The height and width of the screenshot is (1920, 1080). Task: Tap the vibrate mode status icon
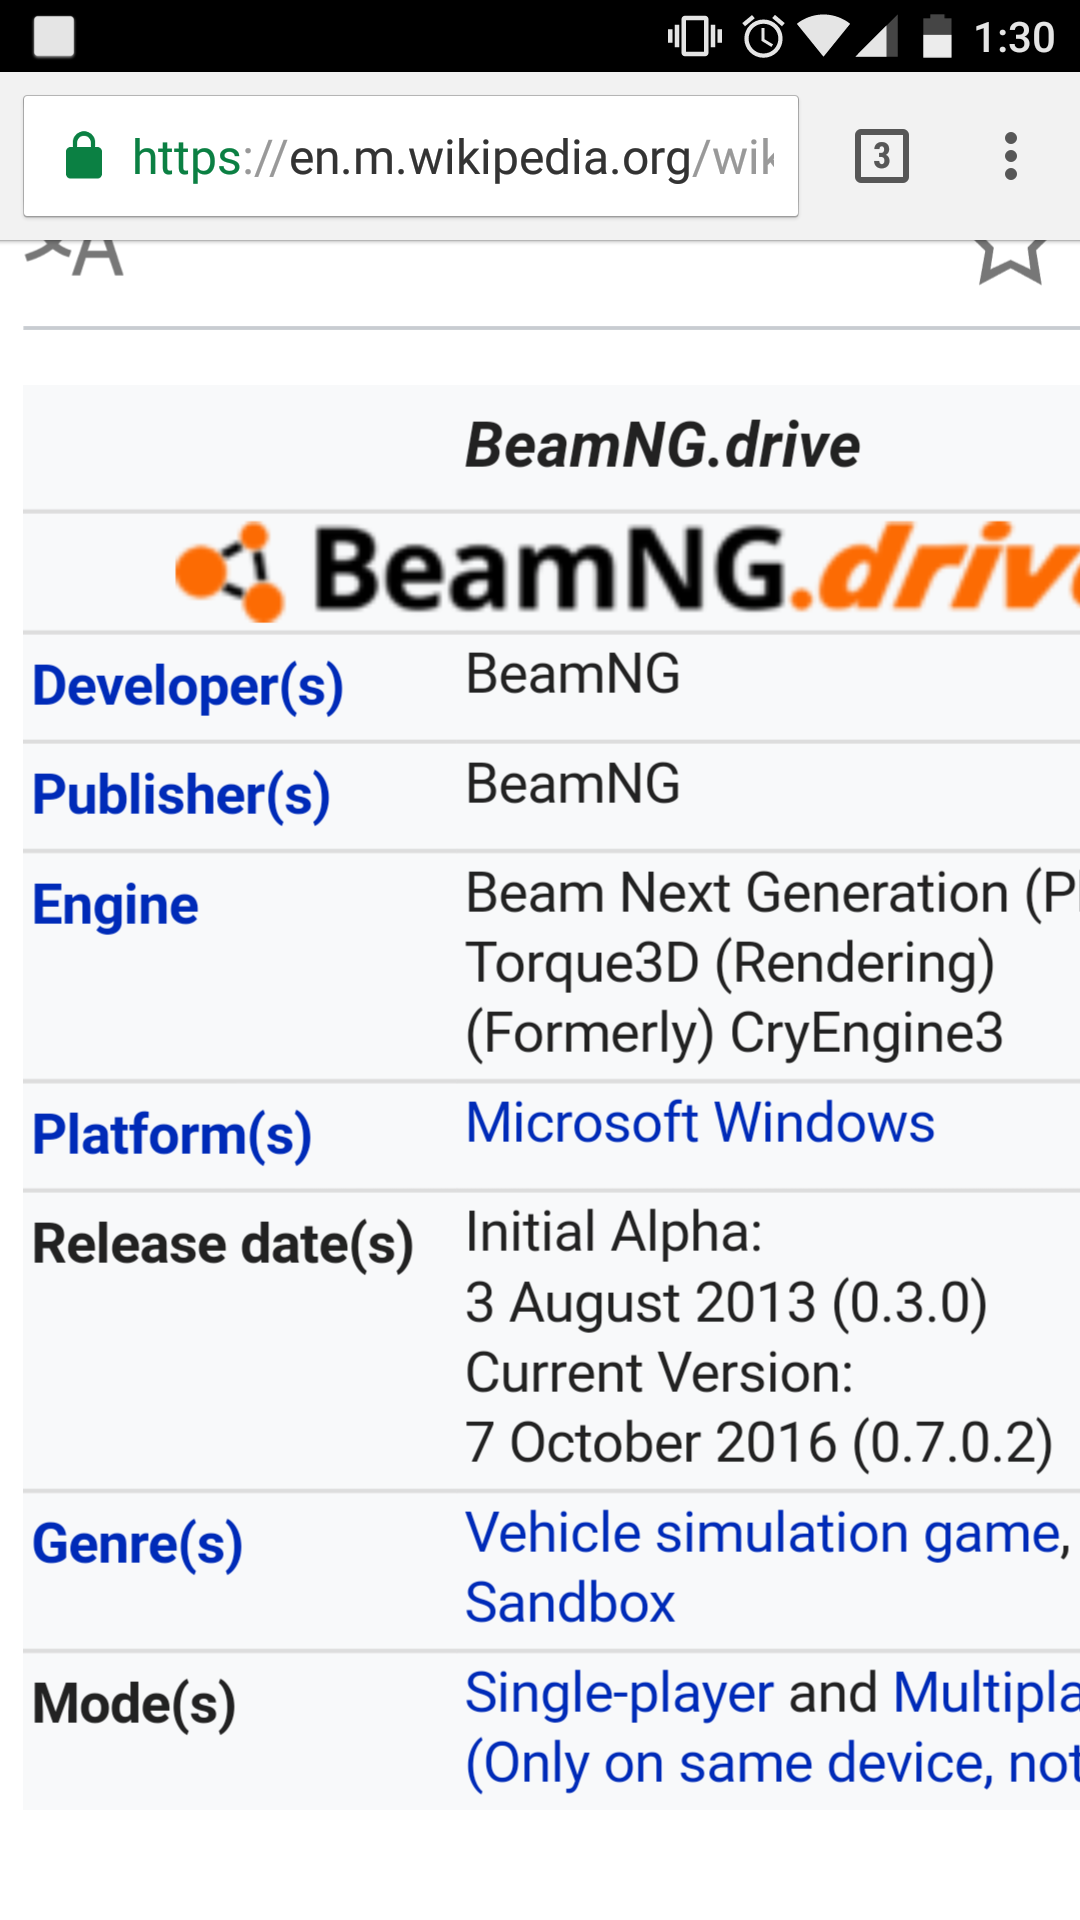pos(694,37)
